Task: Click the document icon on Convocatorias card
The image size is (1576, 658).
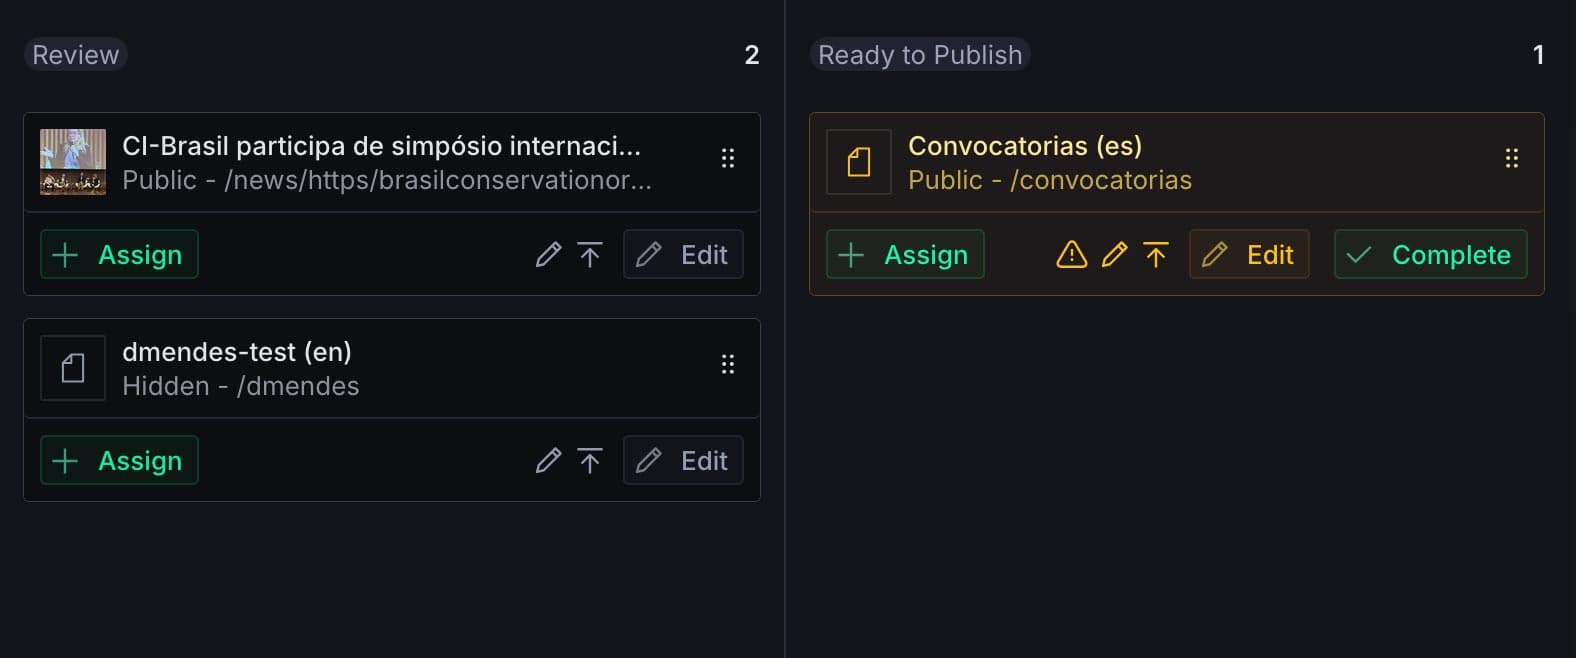Action: tap(858, 162)
